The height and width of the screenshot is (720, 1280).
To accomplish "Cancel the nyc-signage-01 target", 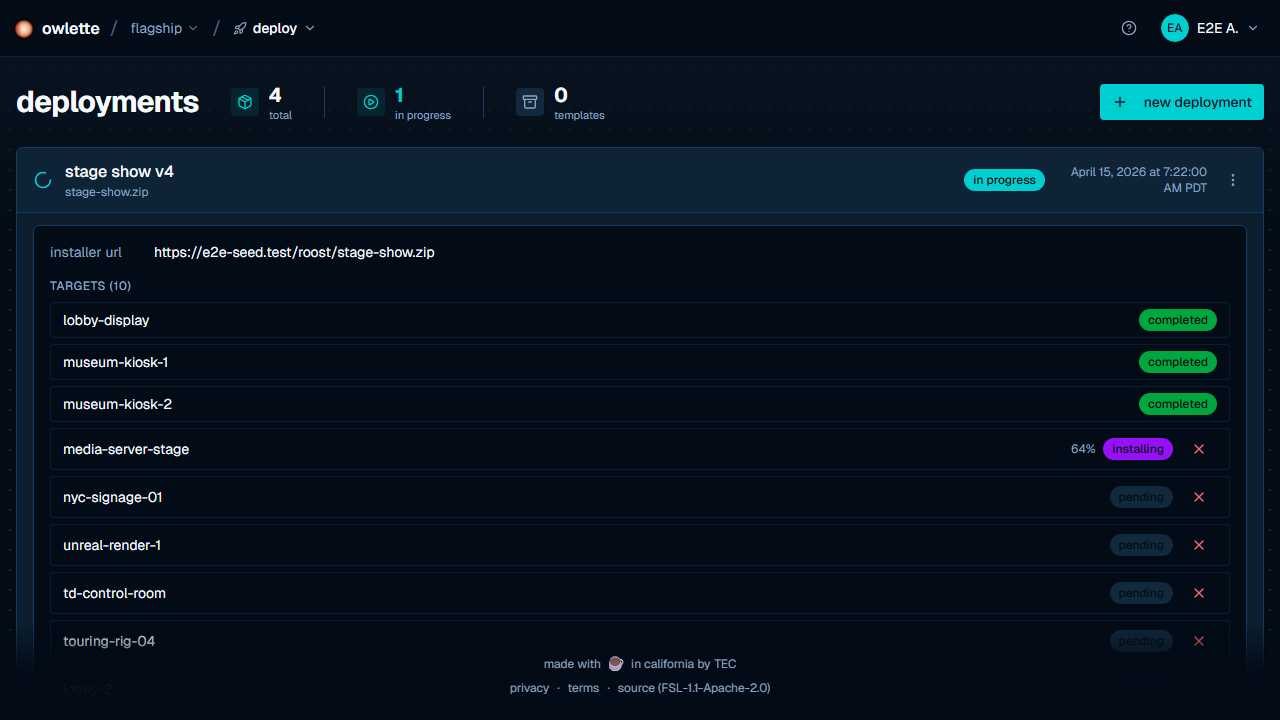I will pyautogui.click(x=1199, y=497).
